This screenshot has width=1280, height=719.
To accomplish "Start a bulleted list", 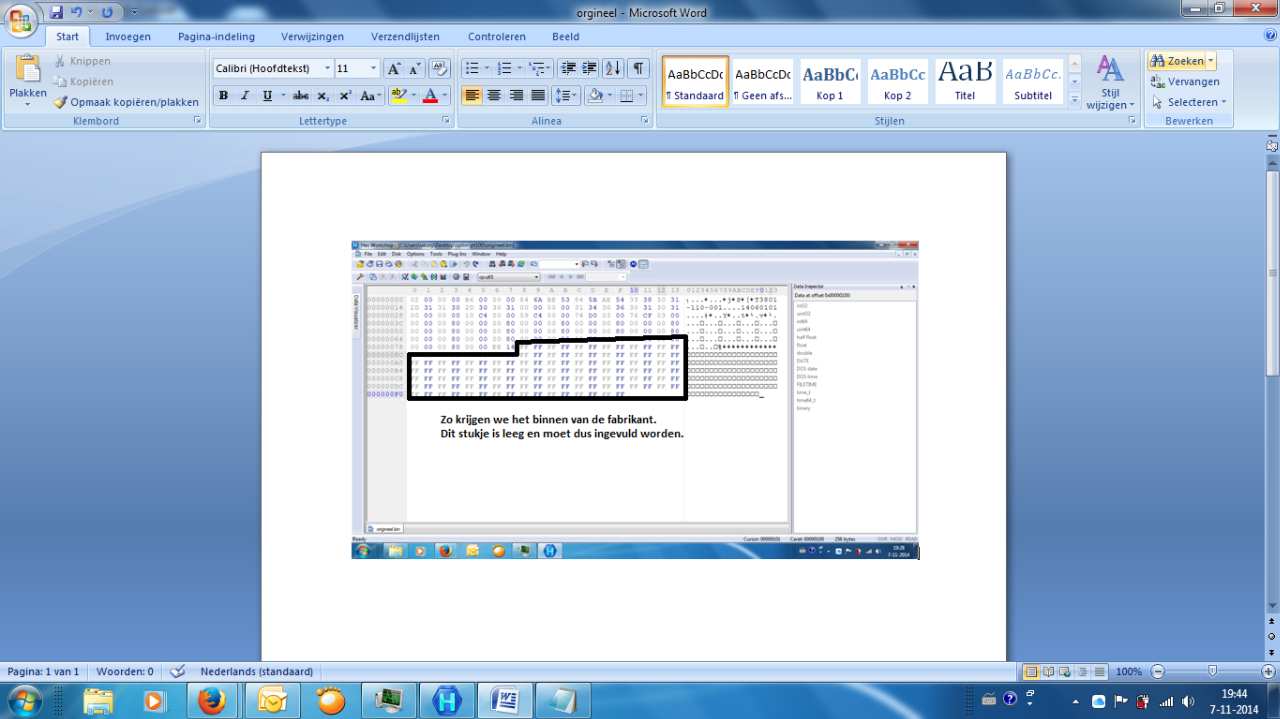I will [x=473, y=68].
